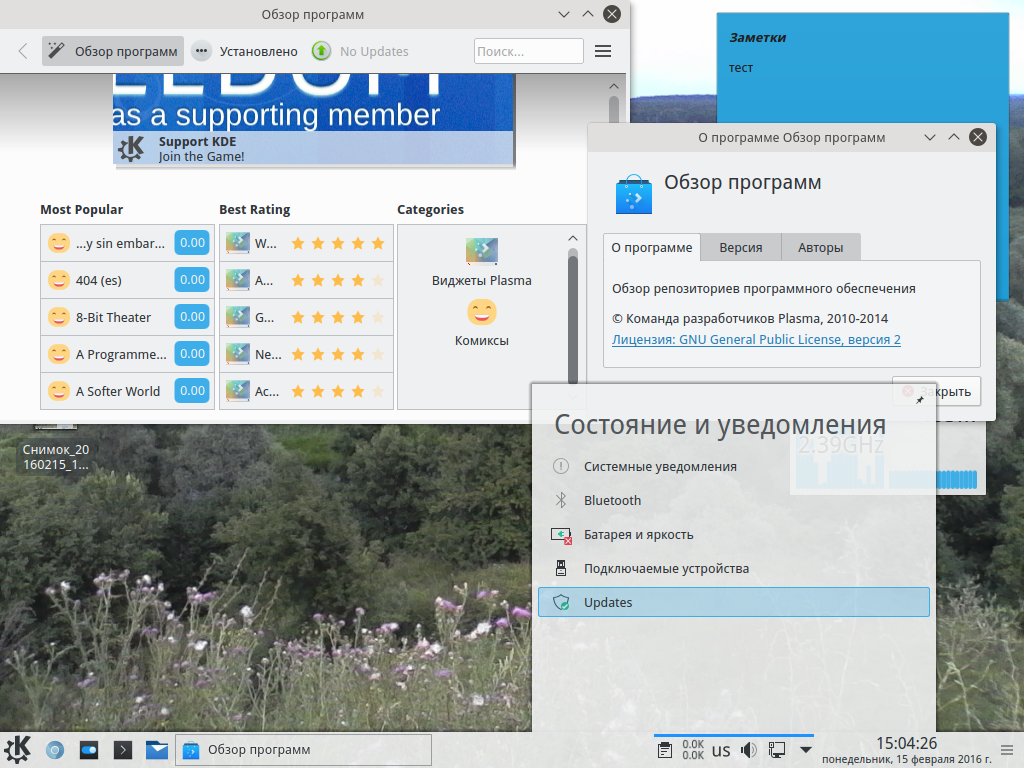Viewport: 1024px width, 768px height.
Task: Click the 0.00 badge beside 8-Bit Theater
Action: (192, 317)
